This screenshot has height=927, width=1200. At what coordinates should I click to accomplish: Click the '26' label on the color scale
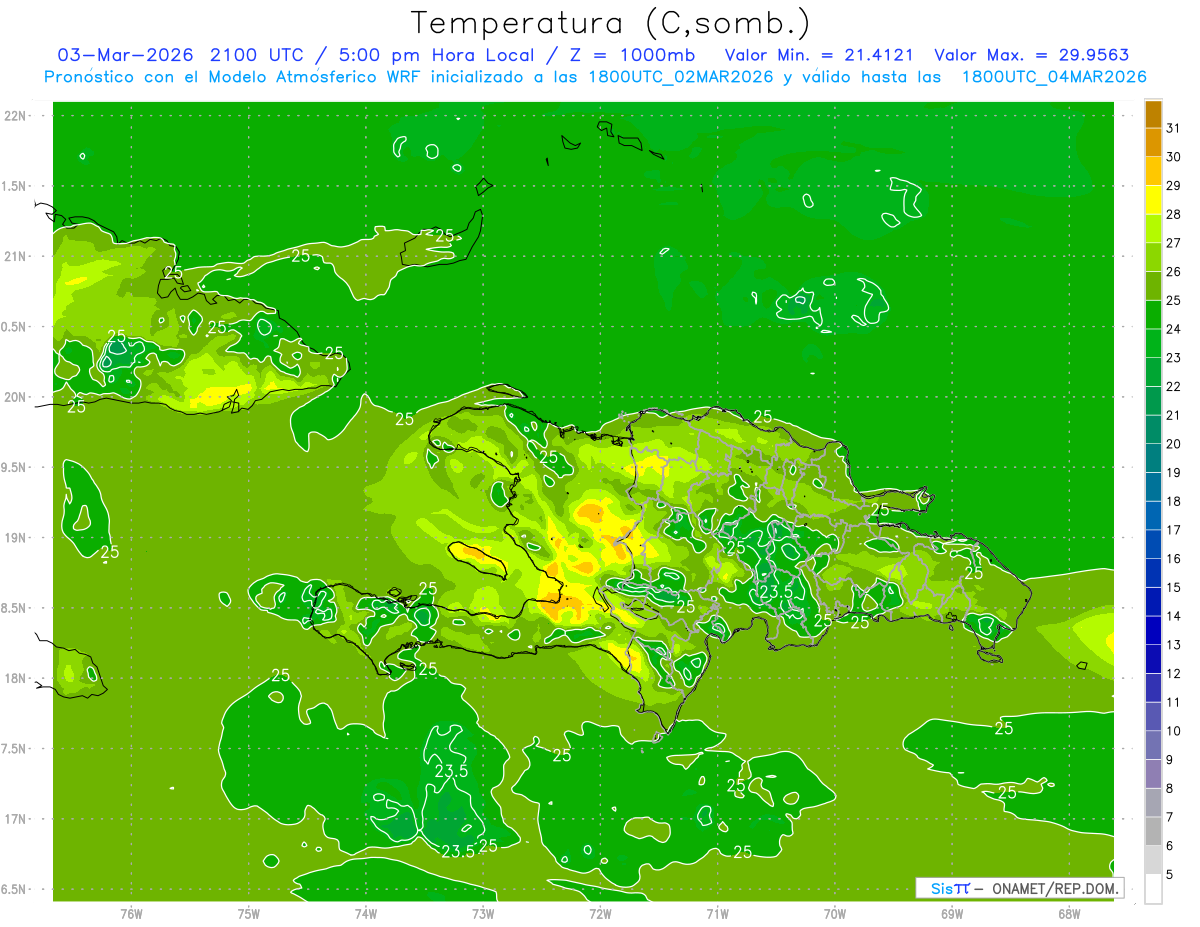[x=1173, y=272]
